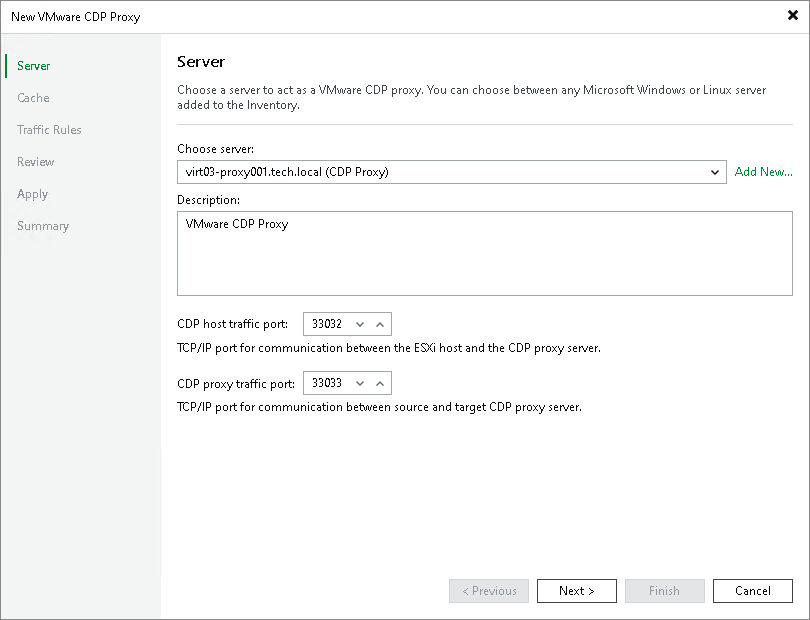Click the dialog title 'New VMware CDP Proxy'
This screenshot has height=620, width=810.
coord(75,17)
